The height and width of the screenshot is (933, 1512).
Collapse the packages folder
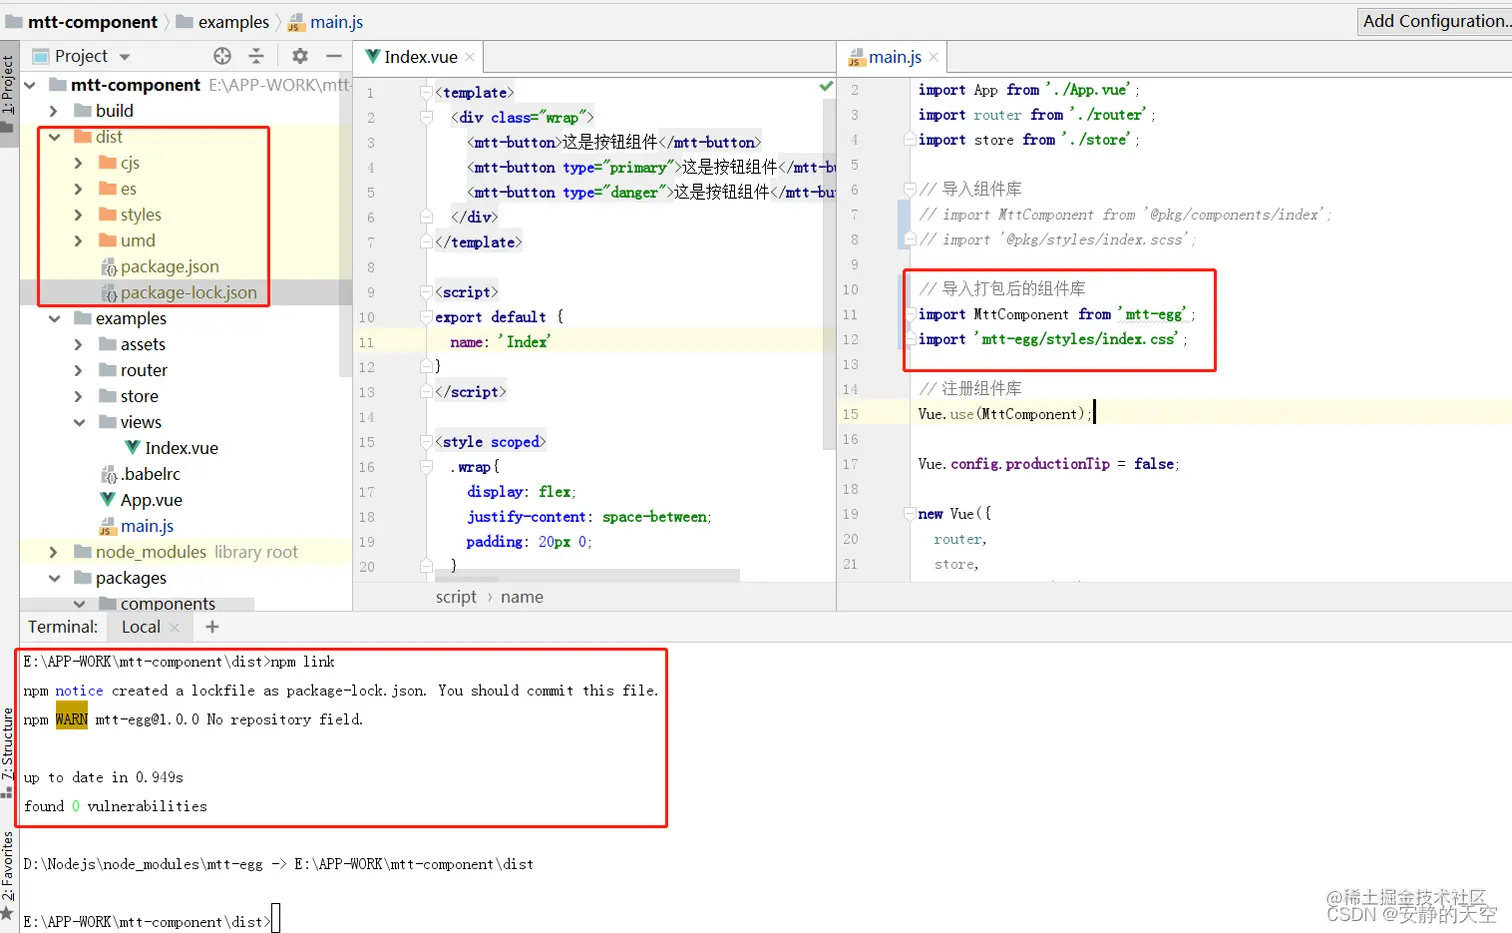54,578
